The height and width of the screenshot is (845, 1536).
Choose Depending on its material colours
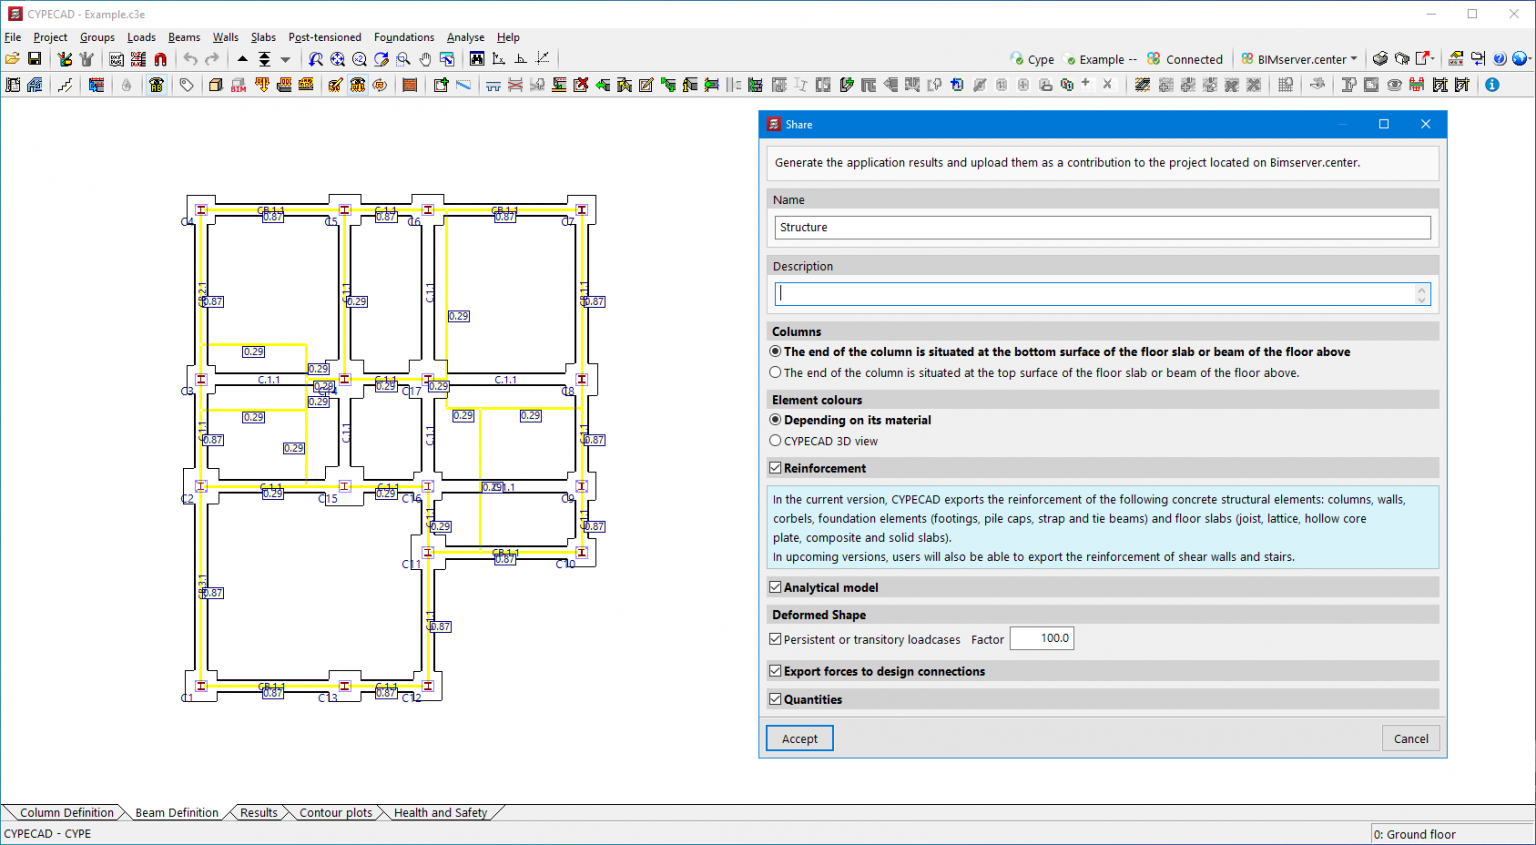point(775,420)
